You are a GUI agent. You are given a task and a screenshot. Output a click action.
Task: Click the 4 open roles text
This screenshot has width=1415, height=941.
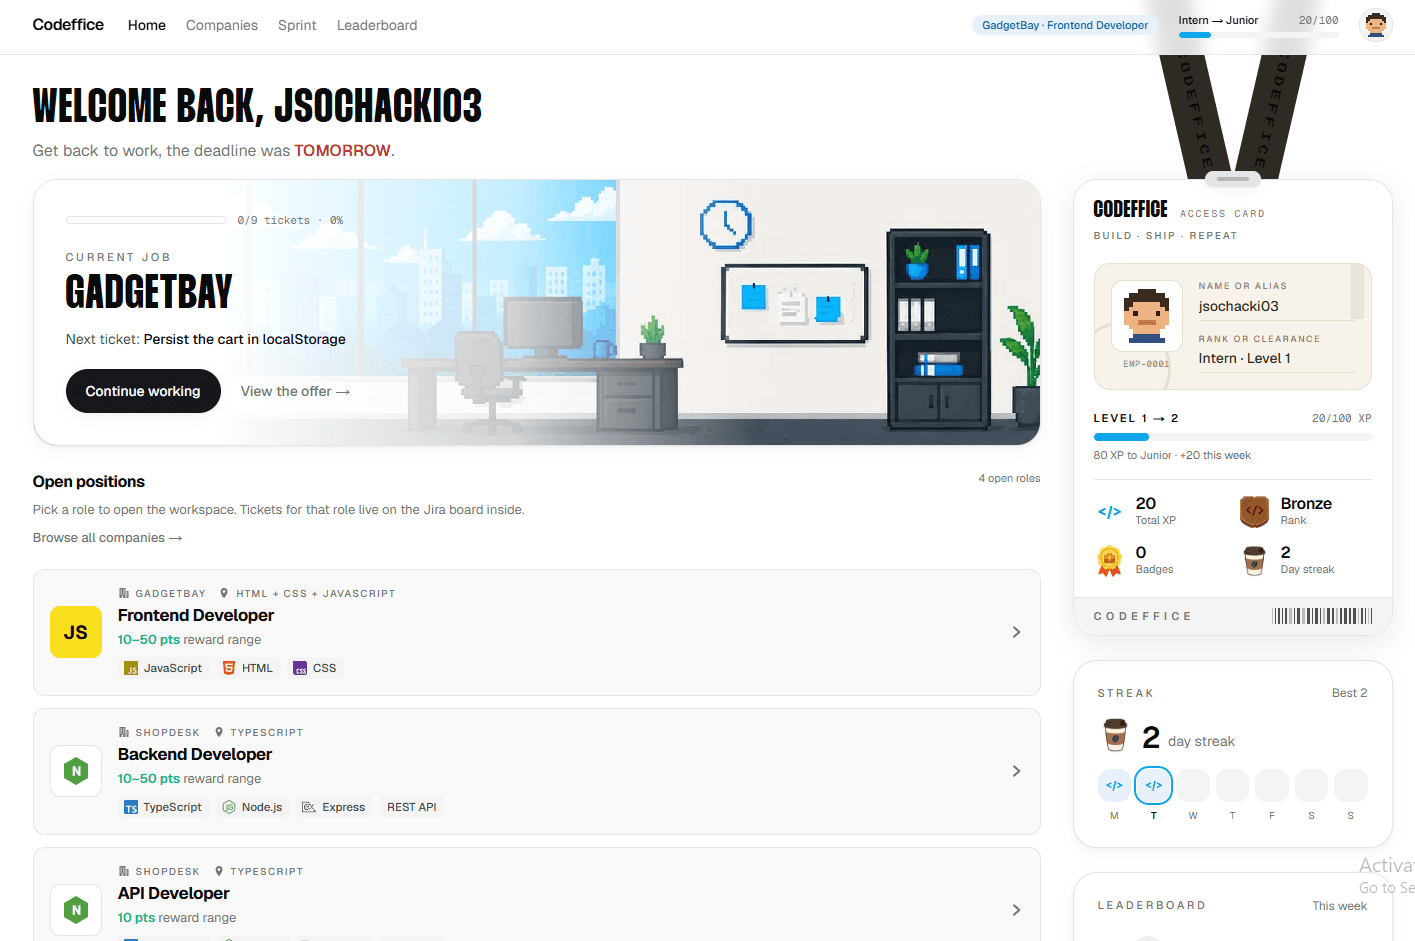pyautogui.click(x=1009, y=478)
